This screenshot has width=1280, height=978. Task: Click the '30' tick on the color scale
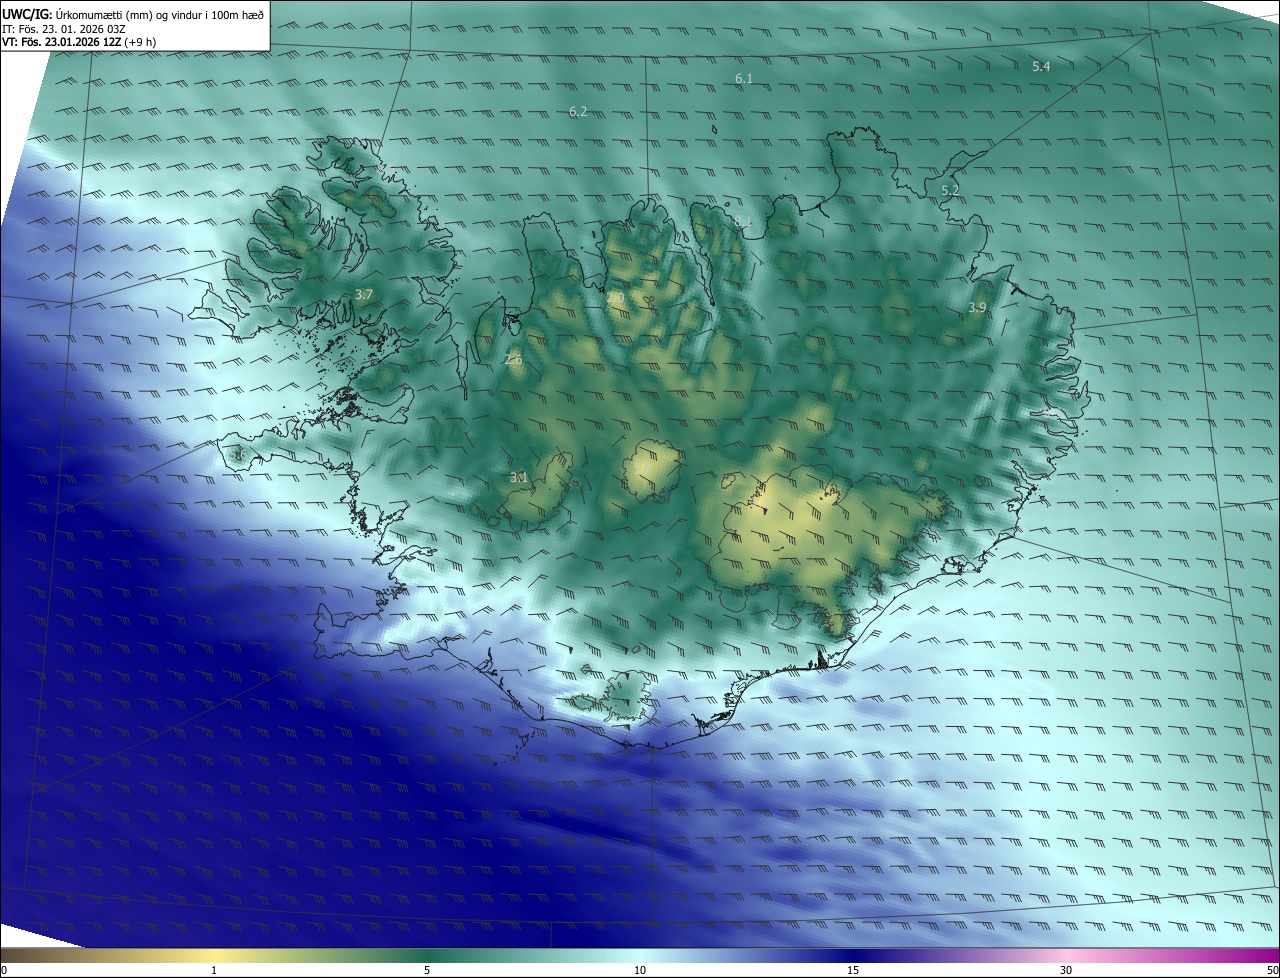pyautogui.click(x=1066, y=970)
